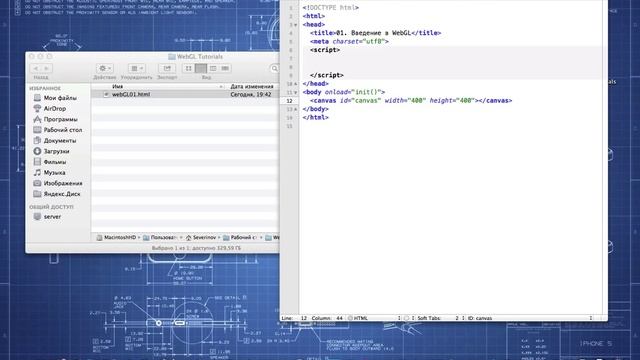The image size is (640, 360).
Task: Open Музыка in Finder sidebar
Action: [x=54, y=173]
